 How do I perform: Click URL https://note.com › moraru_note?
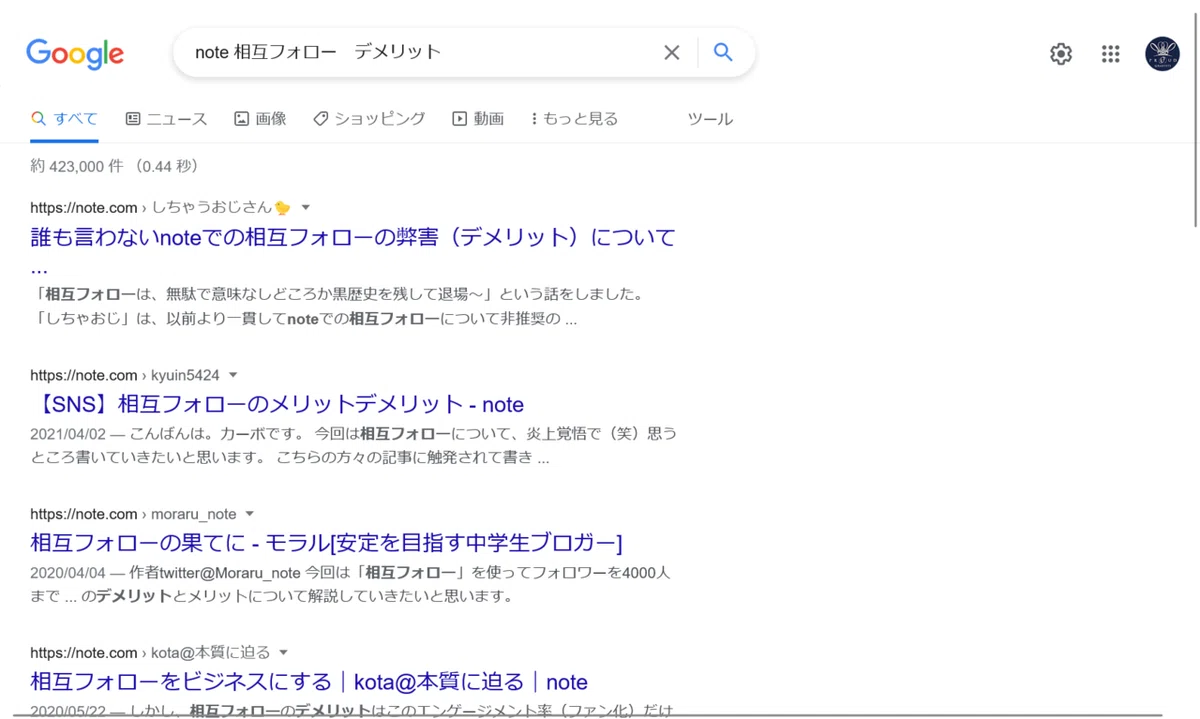(133, 514)
